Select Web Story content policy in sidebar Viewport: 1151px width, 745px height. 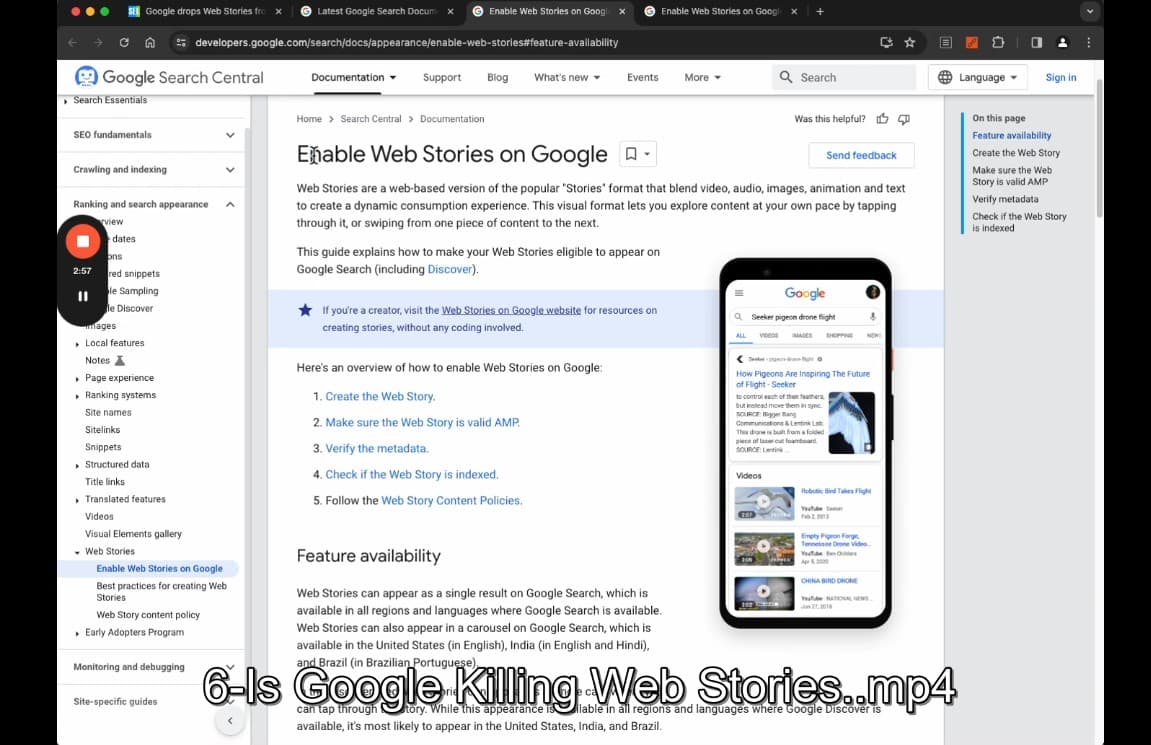pos(148,615)
